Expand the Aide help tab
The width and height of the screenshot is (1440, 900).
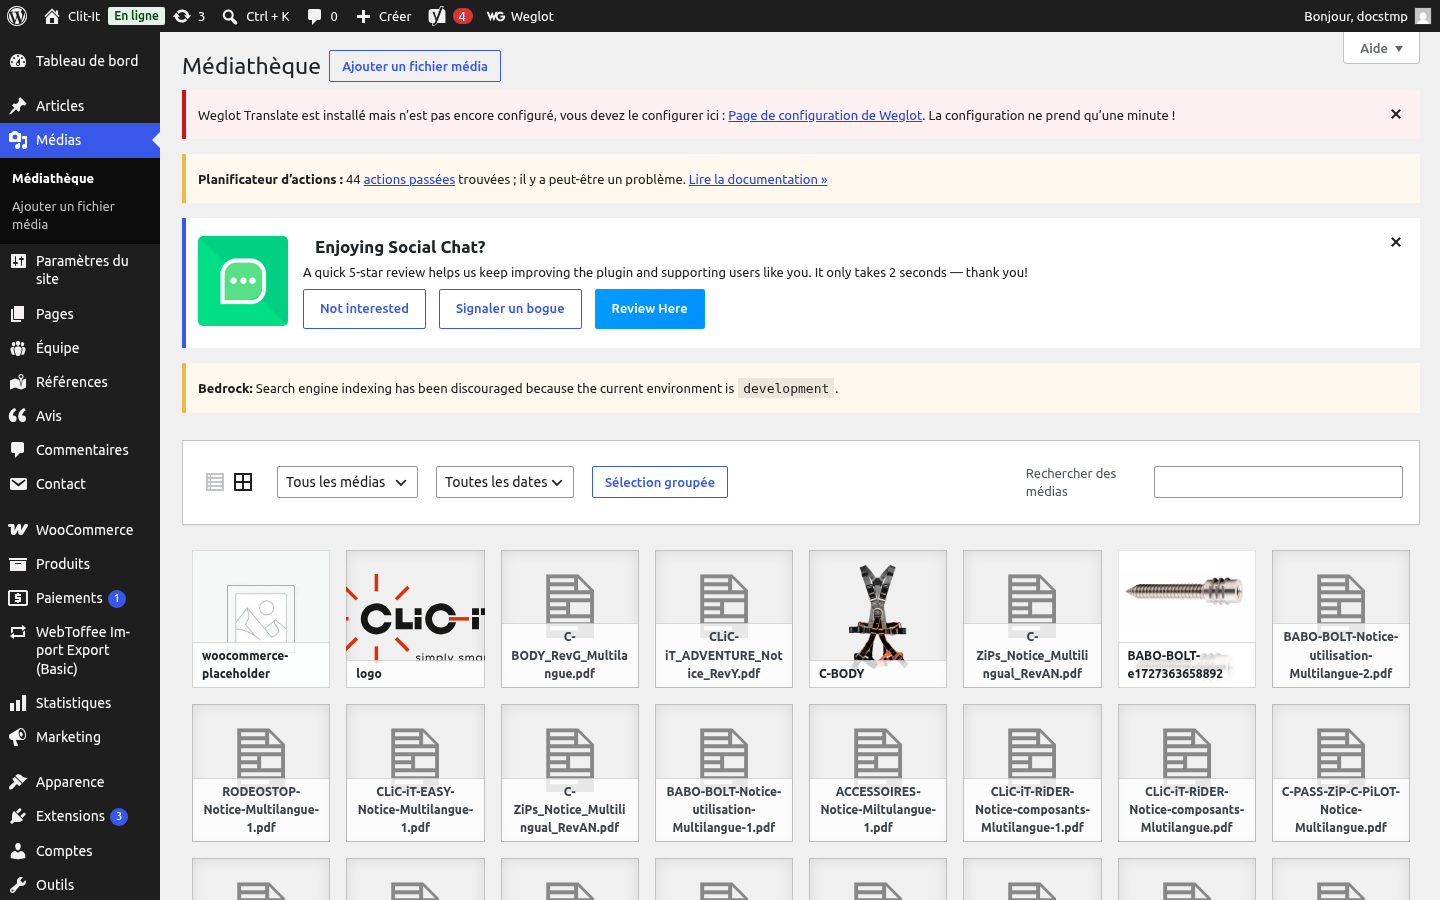click(x=1381, y=48)
